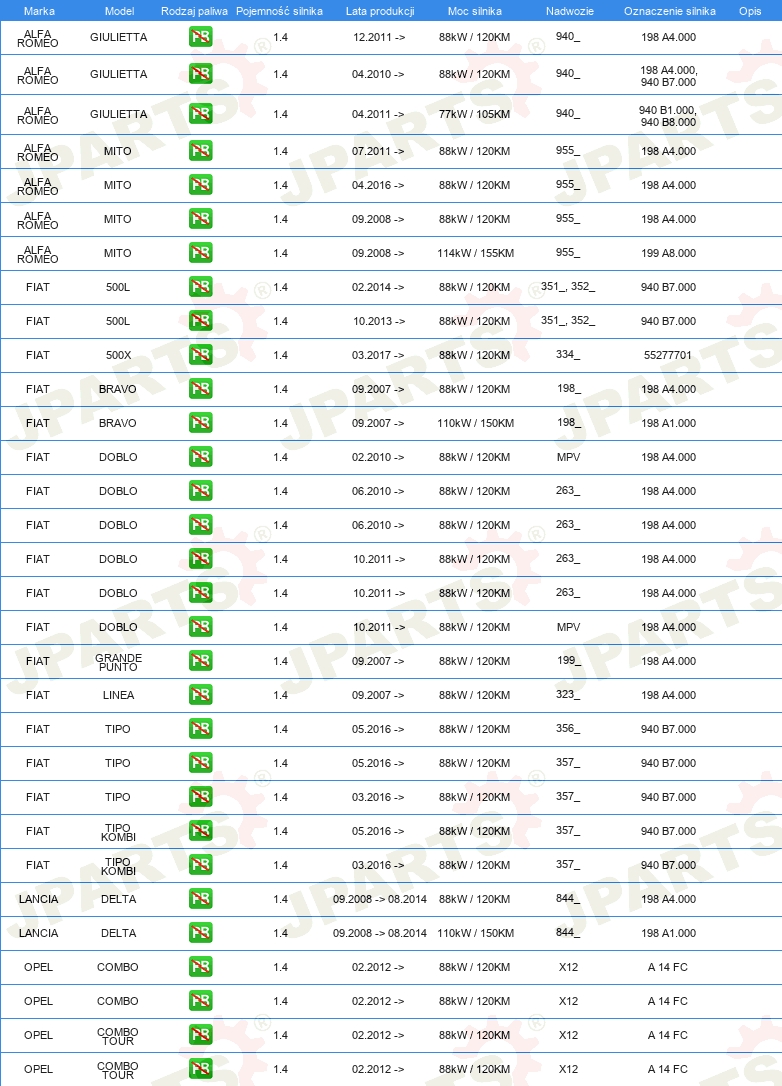This screenshot has height=1086, width=782.
Task: Select engine code 199 A8.000
Action: point(668,253)
